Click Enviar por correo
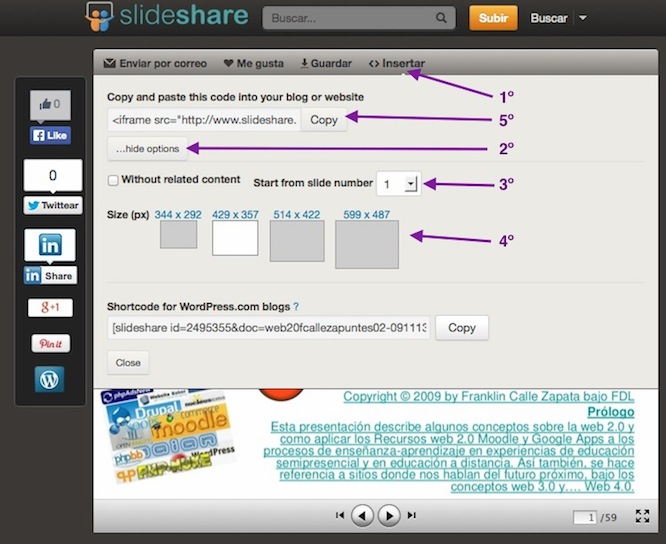Screen dimensions: 666x544 click(155, 63)
